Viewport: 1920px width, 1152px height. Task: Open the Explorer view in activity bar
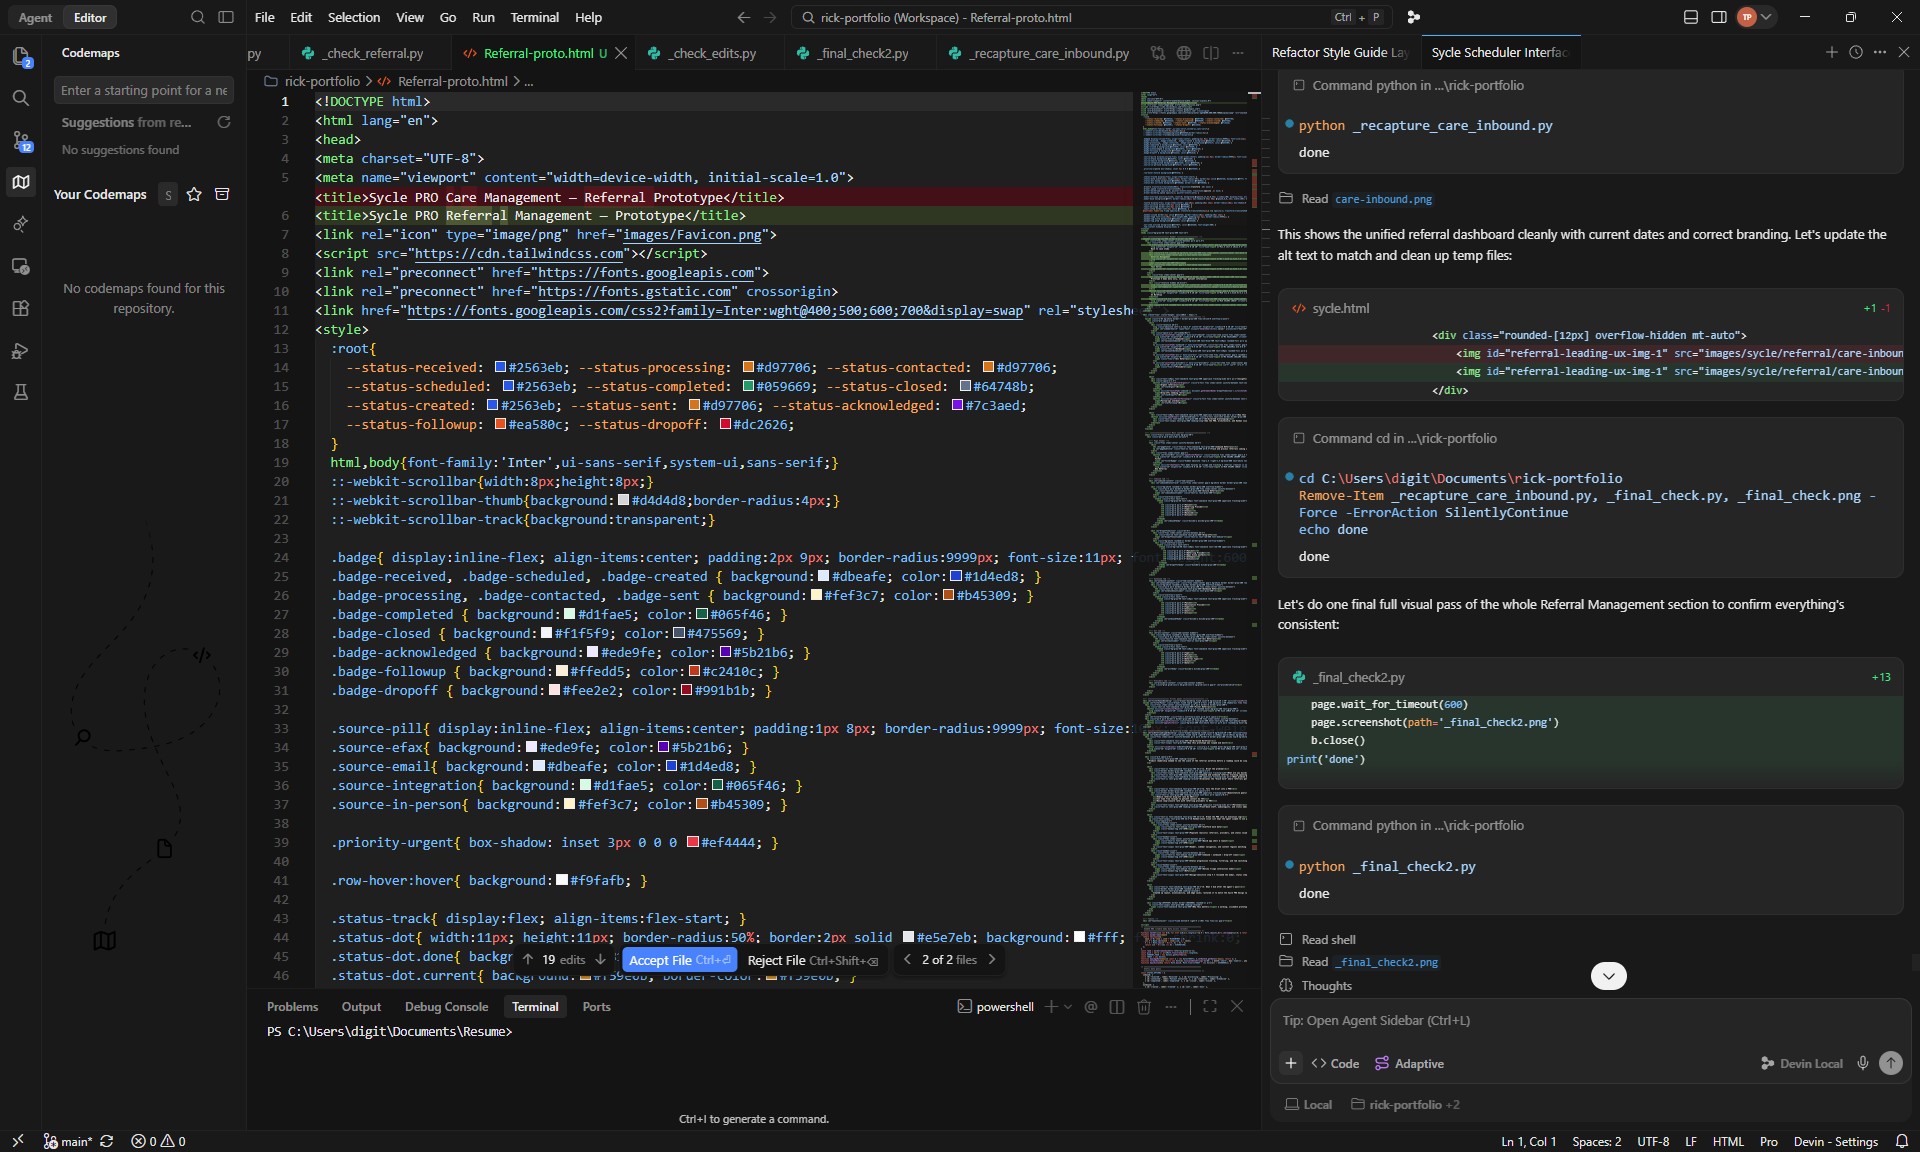pos(20,57)
